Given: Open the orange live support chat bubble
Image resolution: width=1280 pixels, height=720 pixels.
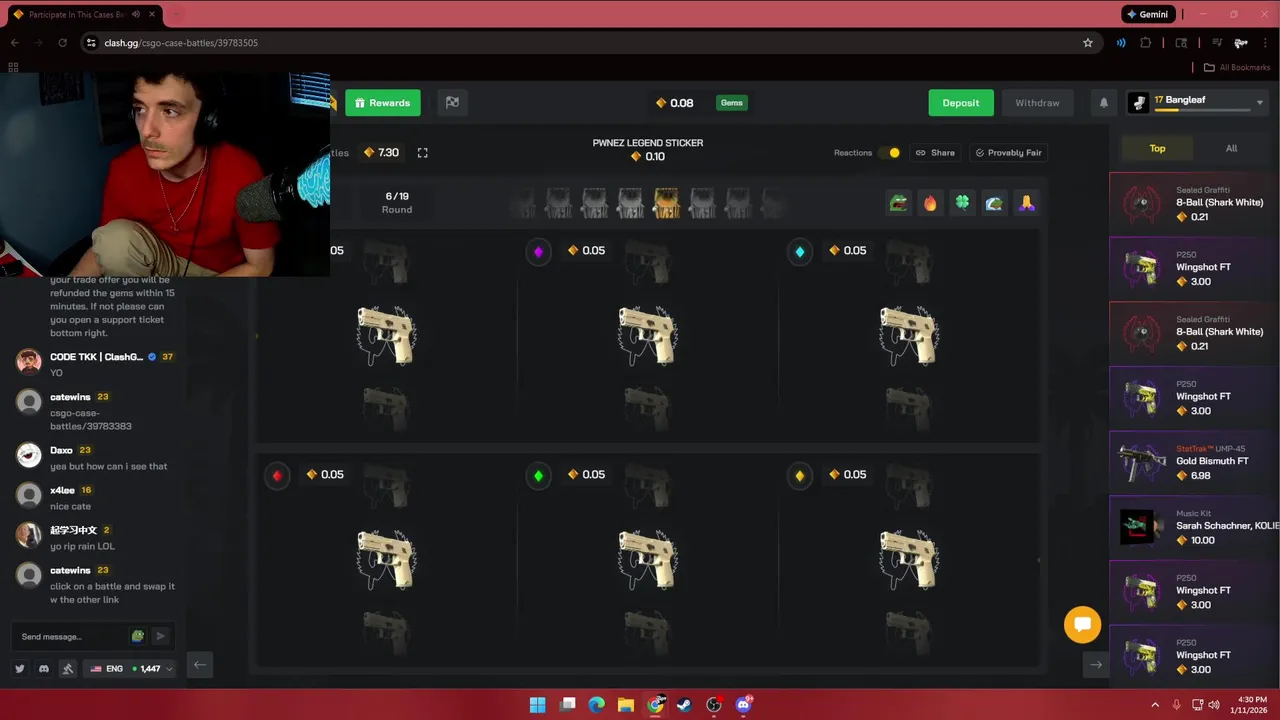Looking at the screenshot, I should [1082, 625].
